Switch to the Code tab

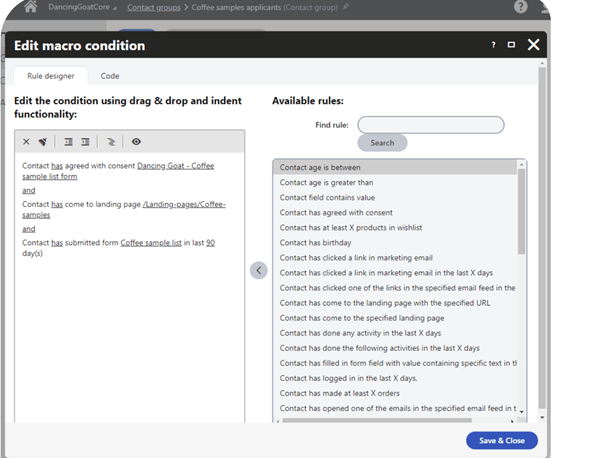[110, 76]
